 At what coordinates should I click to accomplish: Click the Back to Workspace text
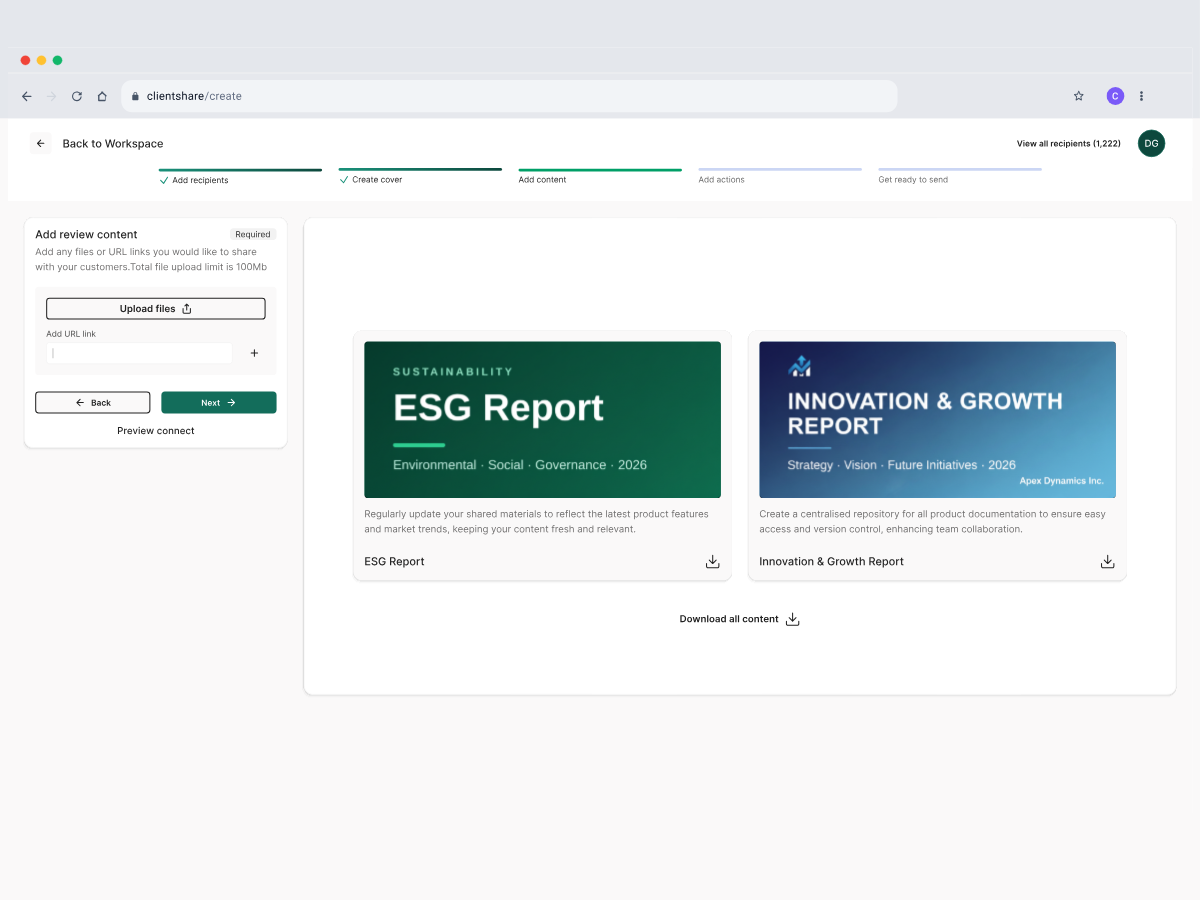tap(113, 143)
